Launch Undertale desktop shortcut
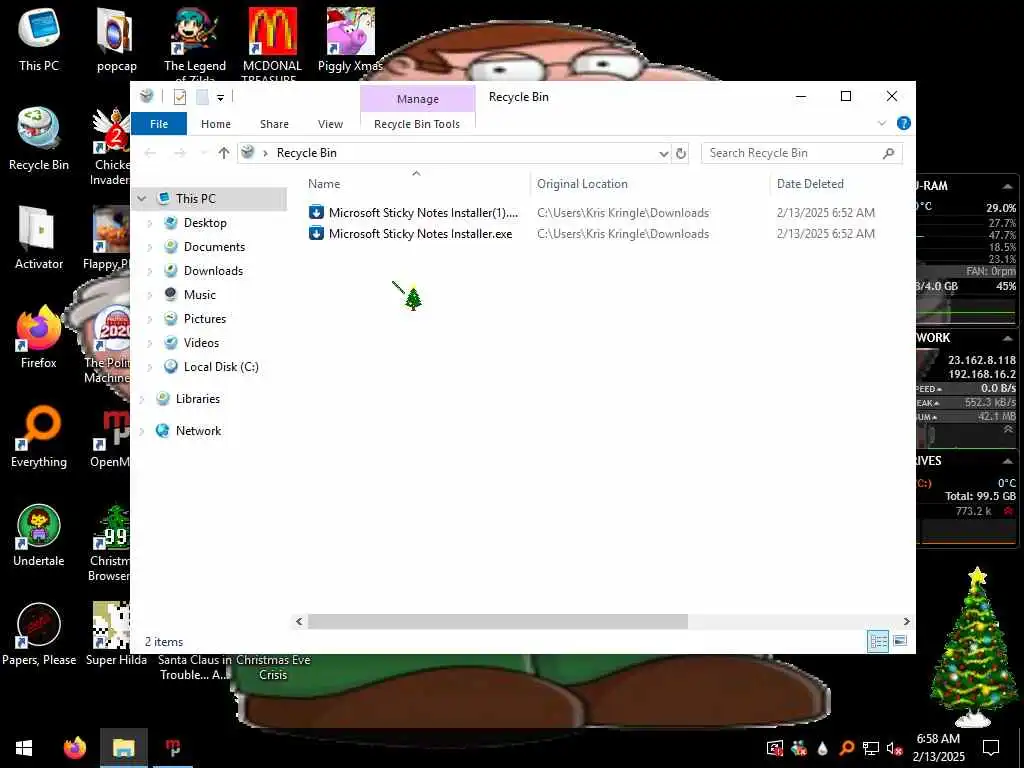Viewport: 1024px width, 768px height. (39, 535)
